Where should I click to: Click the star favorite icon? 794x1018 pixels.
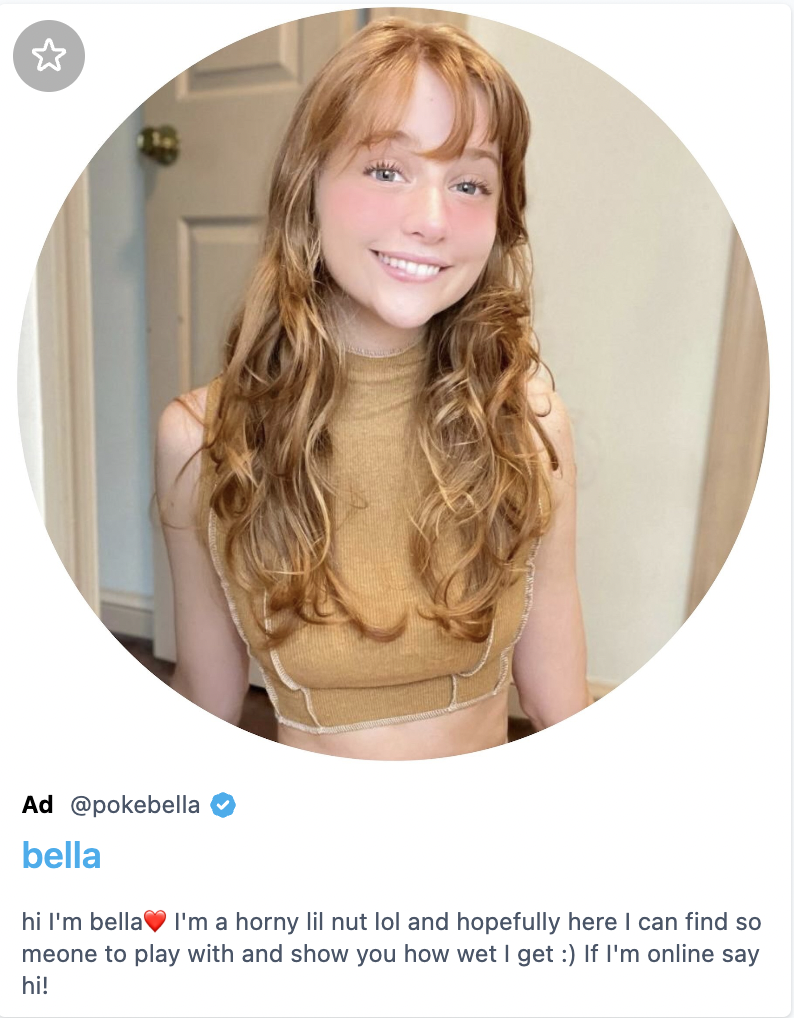[x=49, y=56]
